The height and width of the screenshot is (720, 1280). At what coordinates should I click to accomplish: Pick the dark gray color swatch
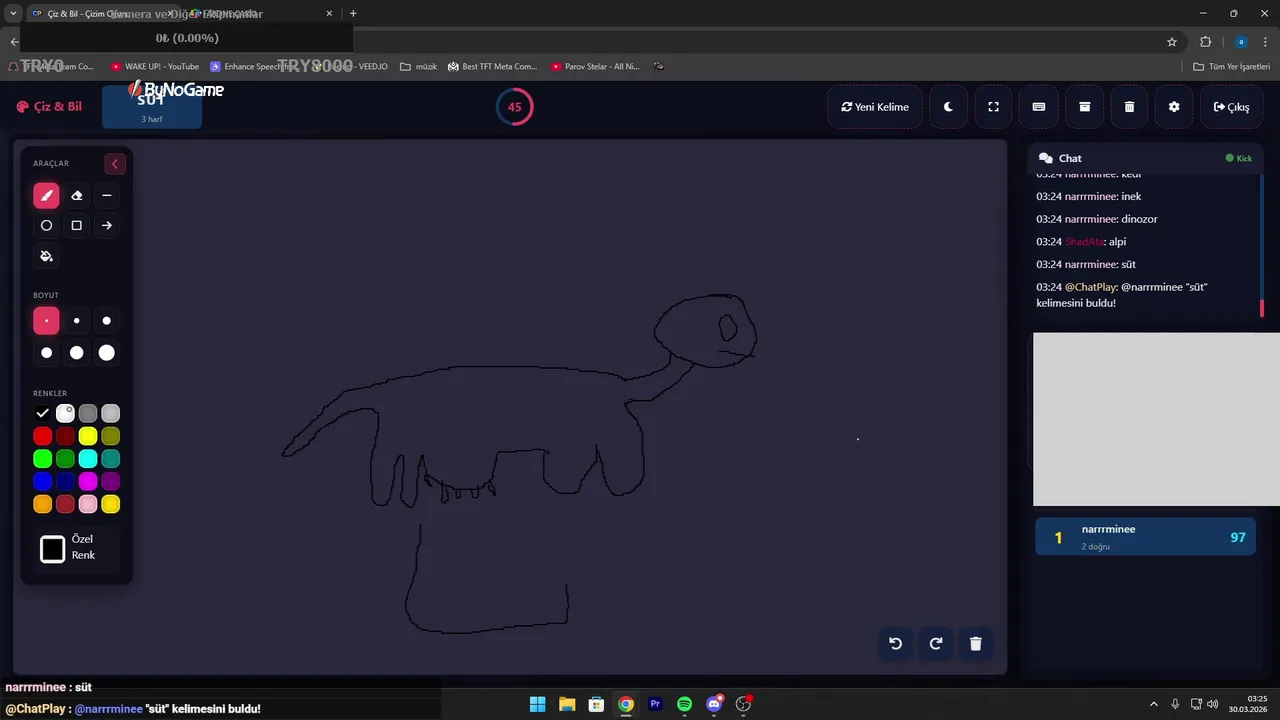point(88,413)
